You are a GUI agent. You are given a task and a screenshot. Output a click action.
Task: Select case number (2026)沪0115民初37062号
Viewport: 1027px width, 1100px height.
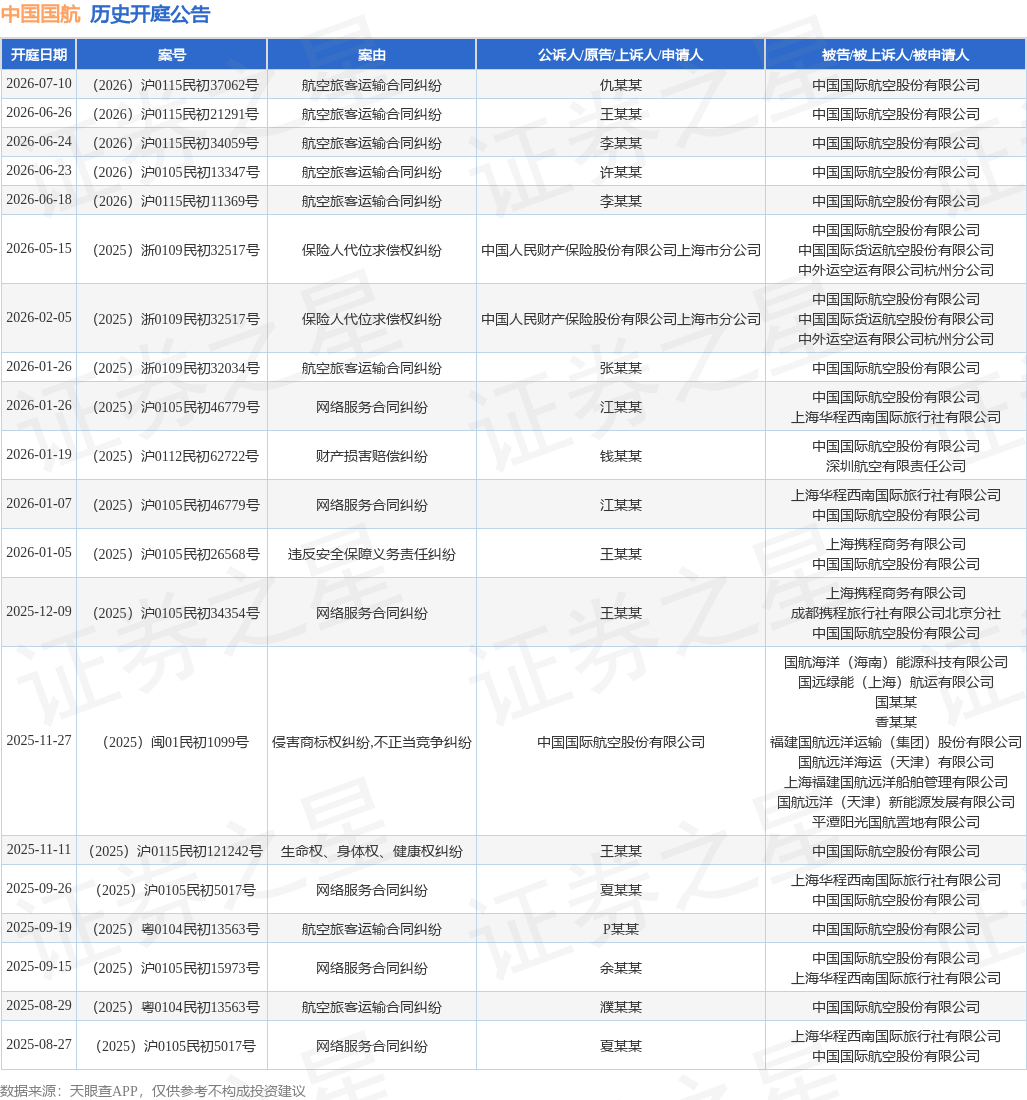coord(175,85)
